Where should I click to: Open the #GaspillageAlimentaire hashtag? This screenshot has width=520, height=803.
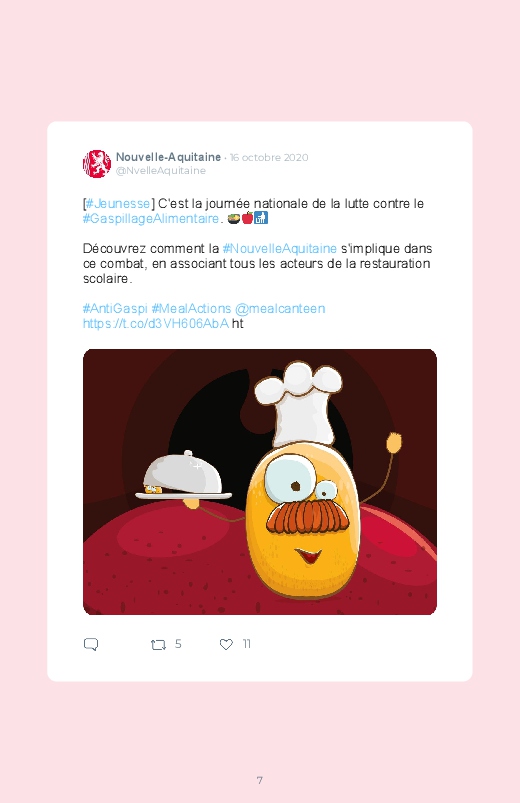[151, 219]
